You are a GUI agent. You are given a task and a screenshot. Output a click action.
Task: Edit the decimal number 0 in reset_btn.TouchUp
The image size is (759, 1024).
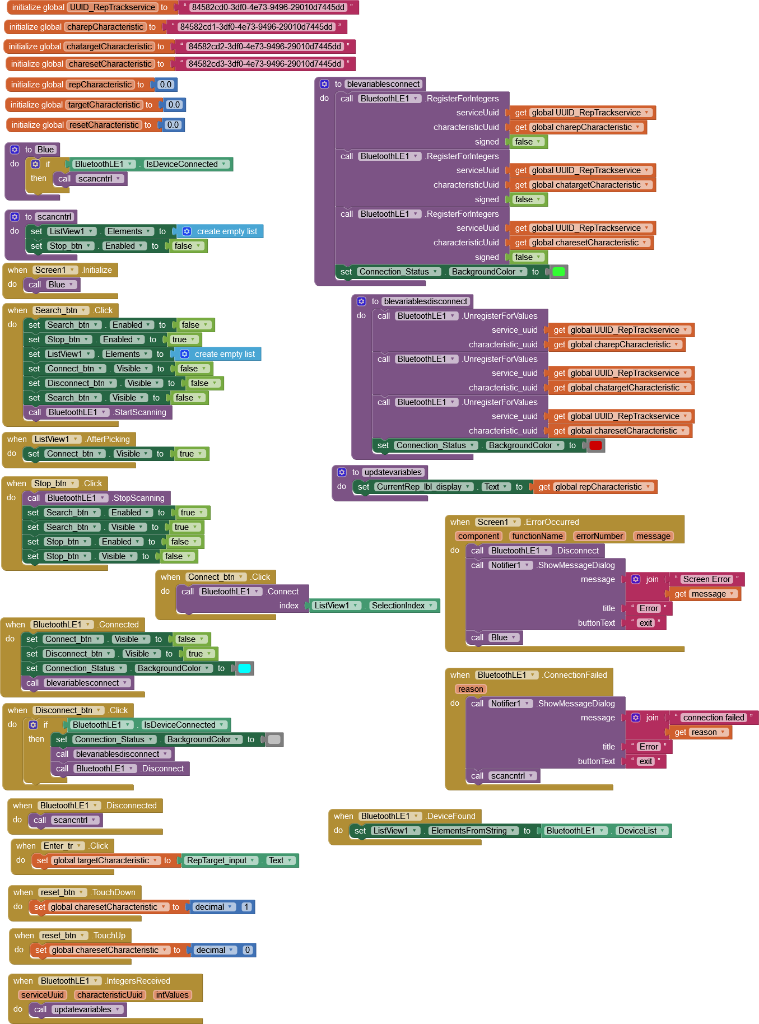coord(248,950)
